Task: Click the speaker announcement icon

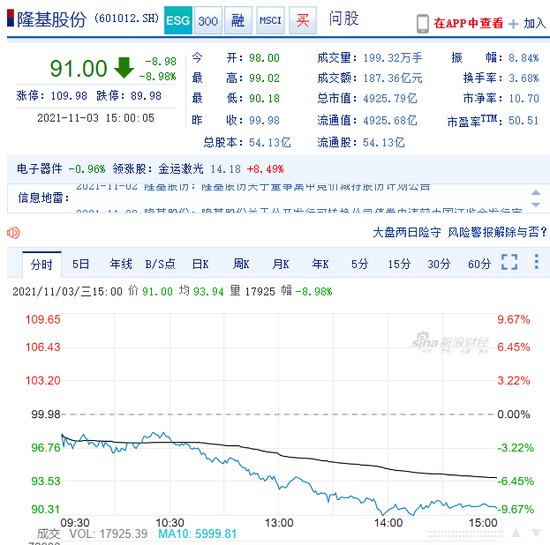Action: tap(13, 233)
